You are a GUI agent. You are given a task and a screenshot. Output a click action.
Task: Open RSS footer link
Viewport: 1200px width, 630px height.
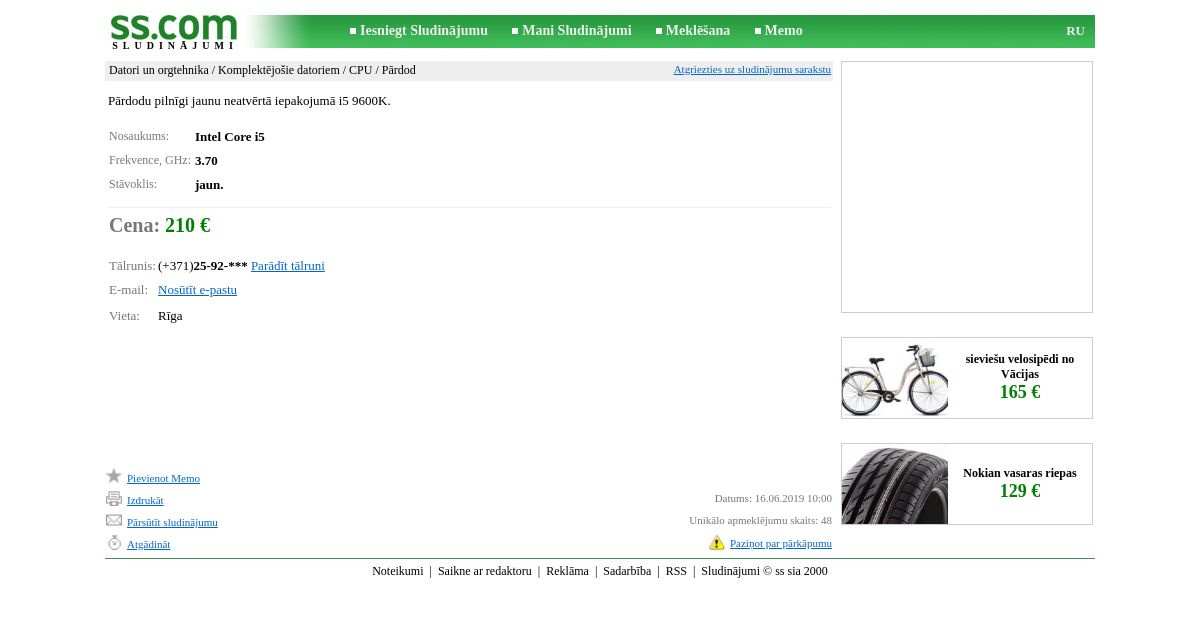click(676, 572)
